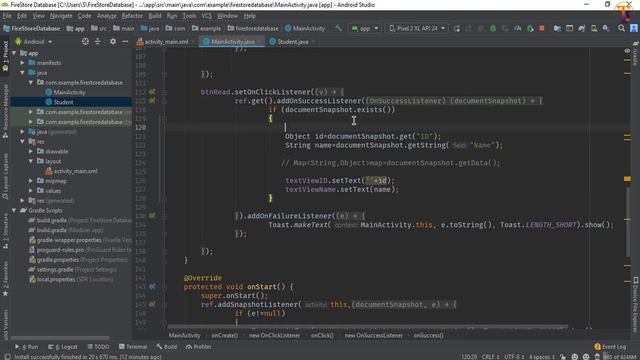Click the Favorites star side tab

5,280
